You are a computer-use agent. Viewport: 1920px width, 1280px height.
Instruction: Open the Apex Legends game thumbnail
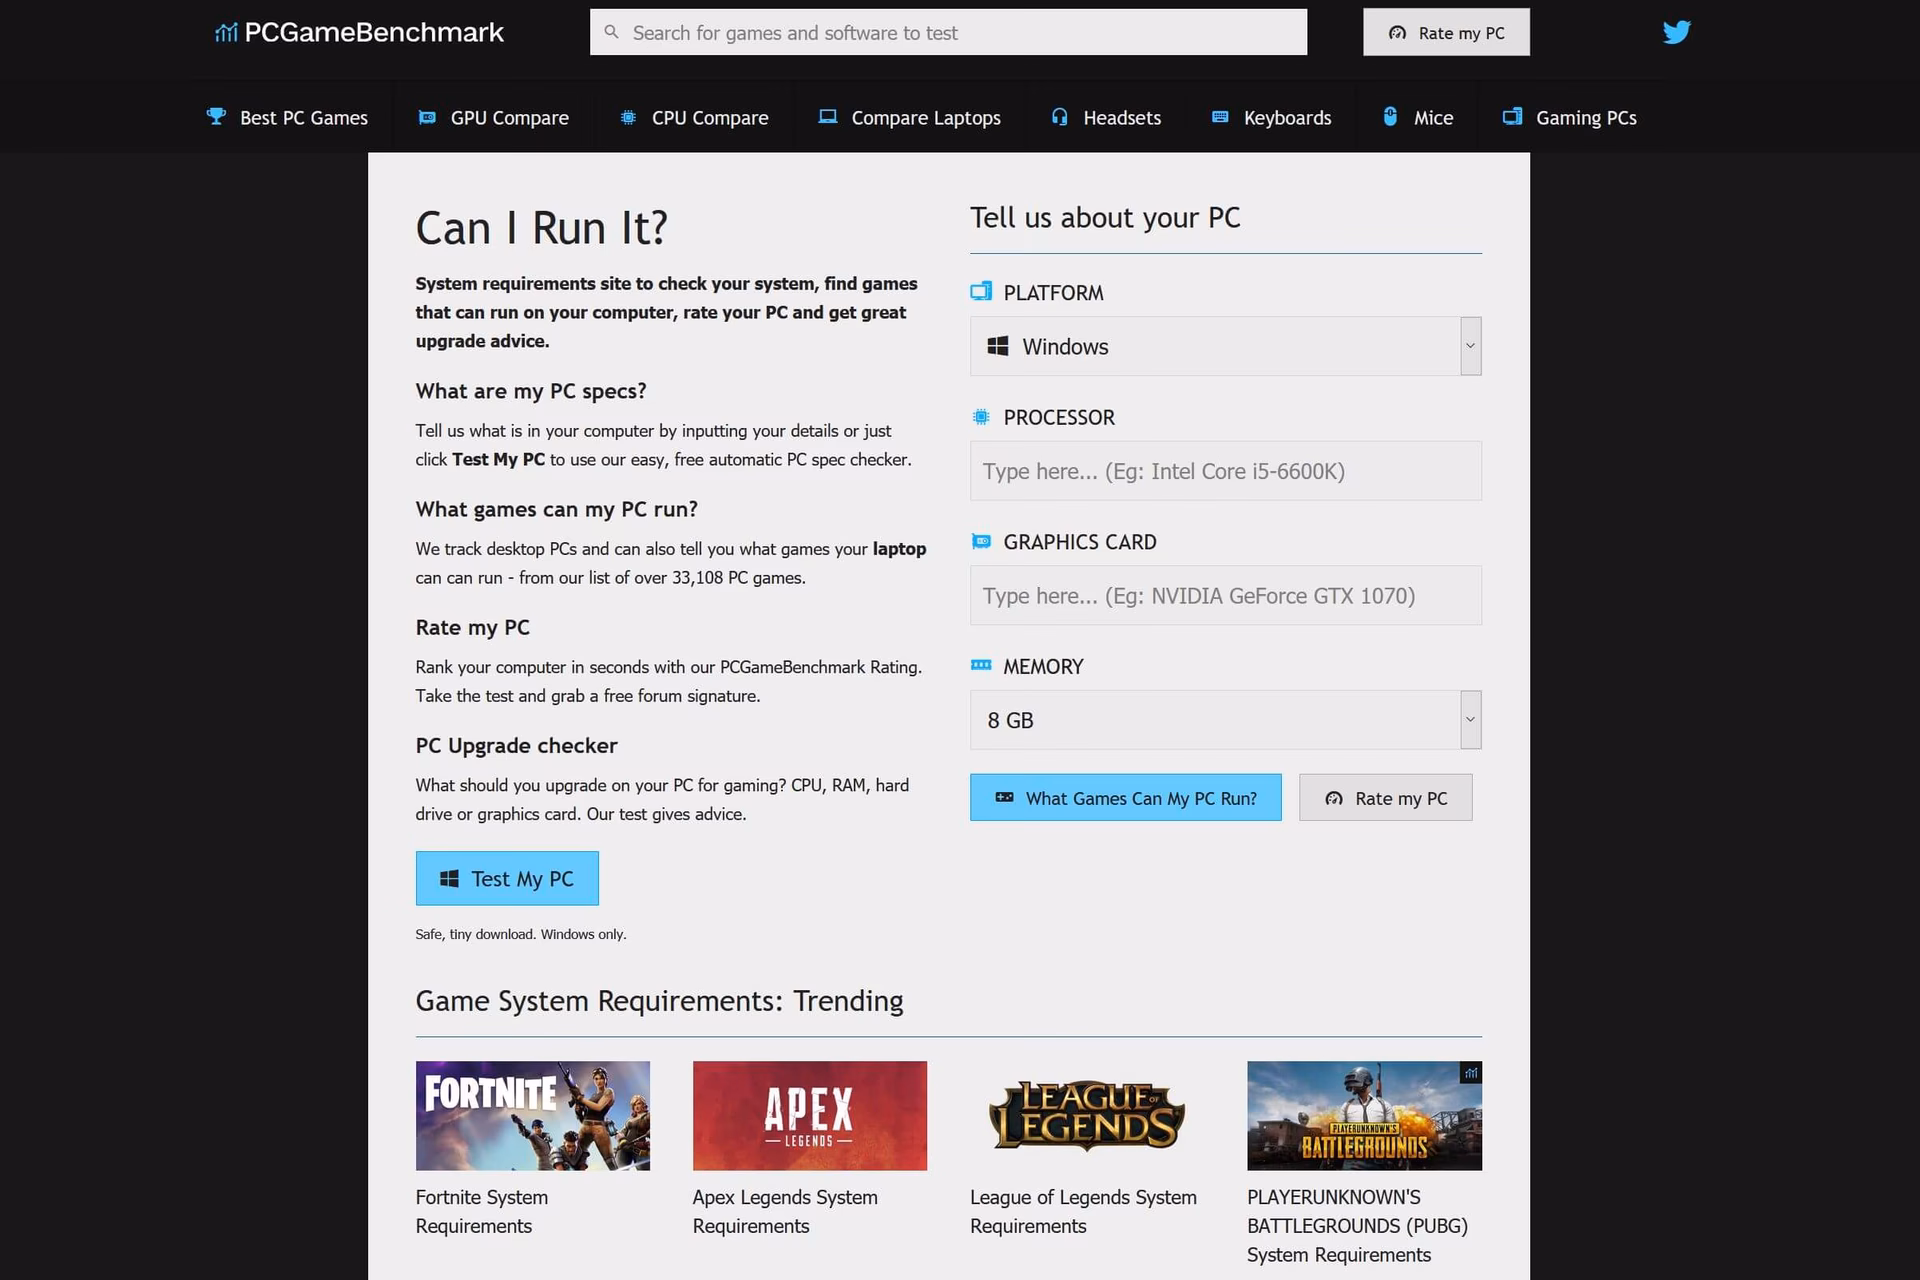[x=810, y=1115]
